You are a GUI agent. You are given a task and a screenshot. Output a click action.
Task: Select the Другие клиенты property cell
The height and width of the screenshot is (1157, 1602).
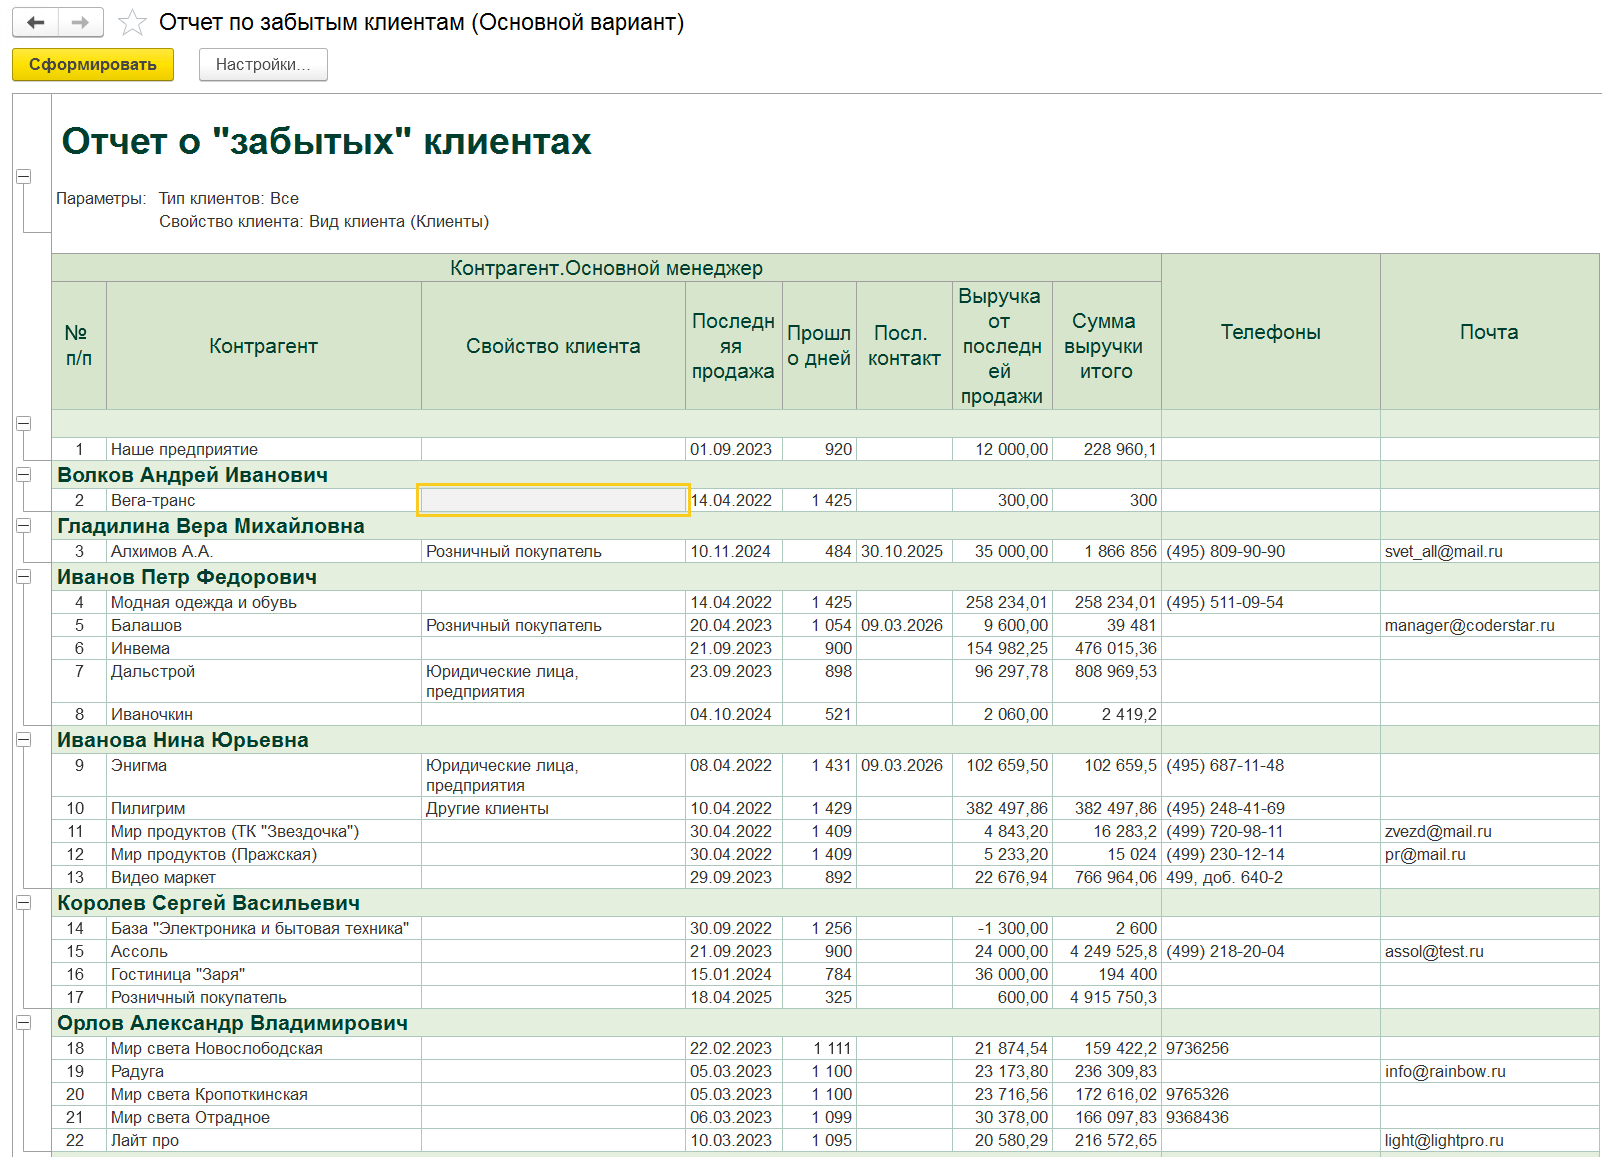(x=553, y=808)
